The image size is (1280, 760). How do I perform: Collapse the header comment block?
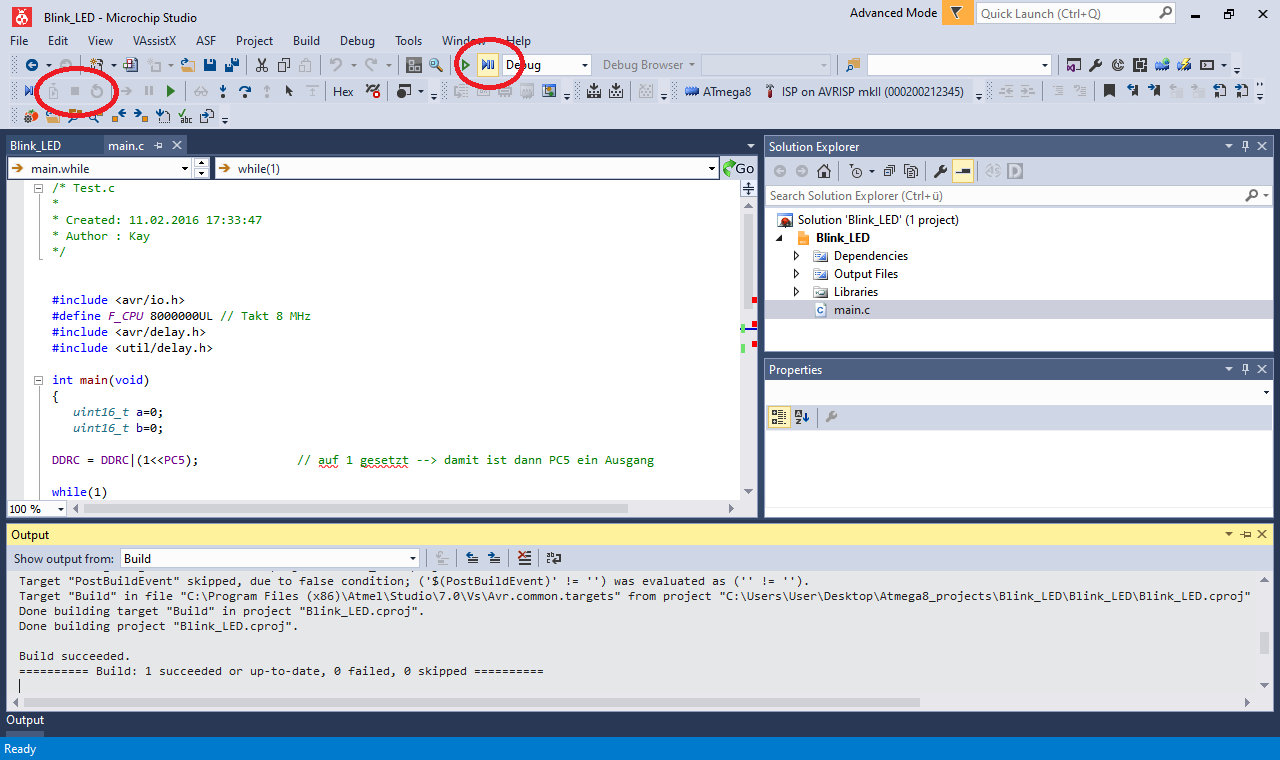coord(38,188)
